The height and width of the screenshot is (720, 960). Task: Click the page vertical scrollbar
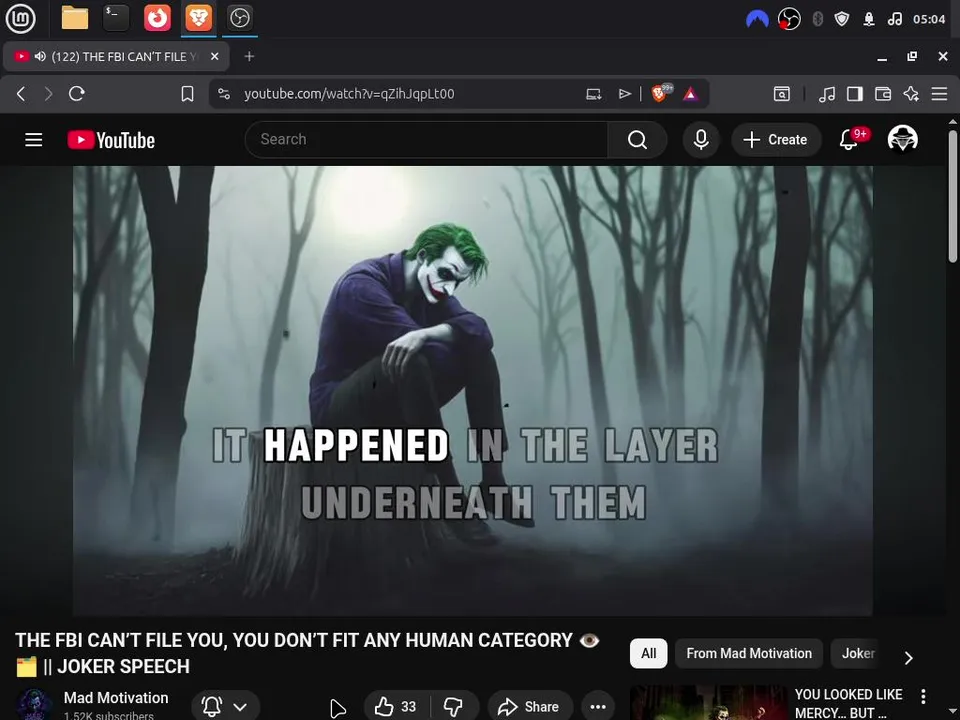953,197
